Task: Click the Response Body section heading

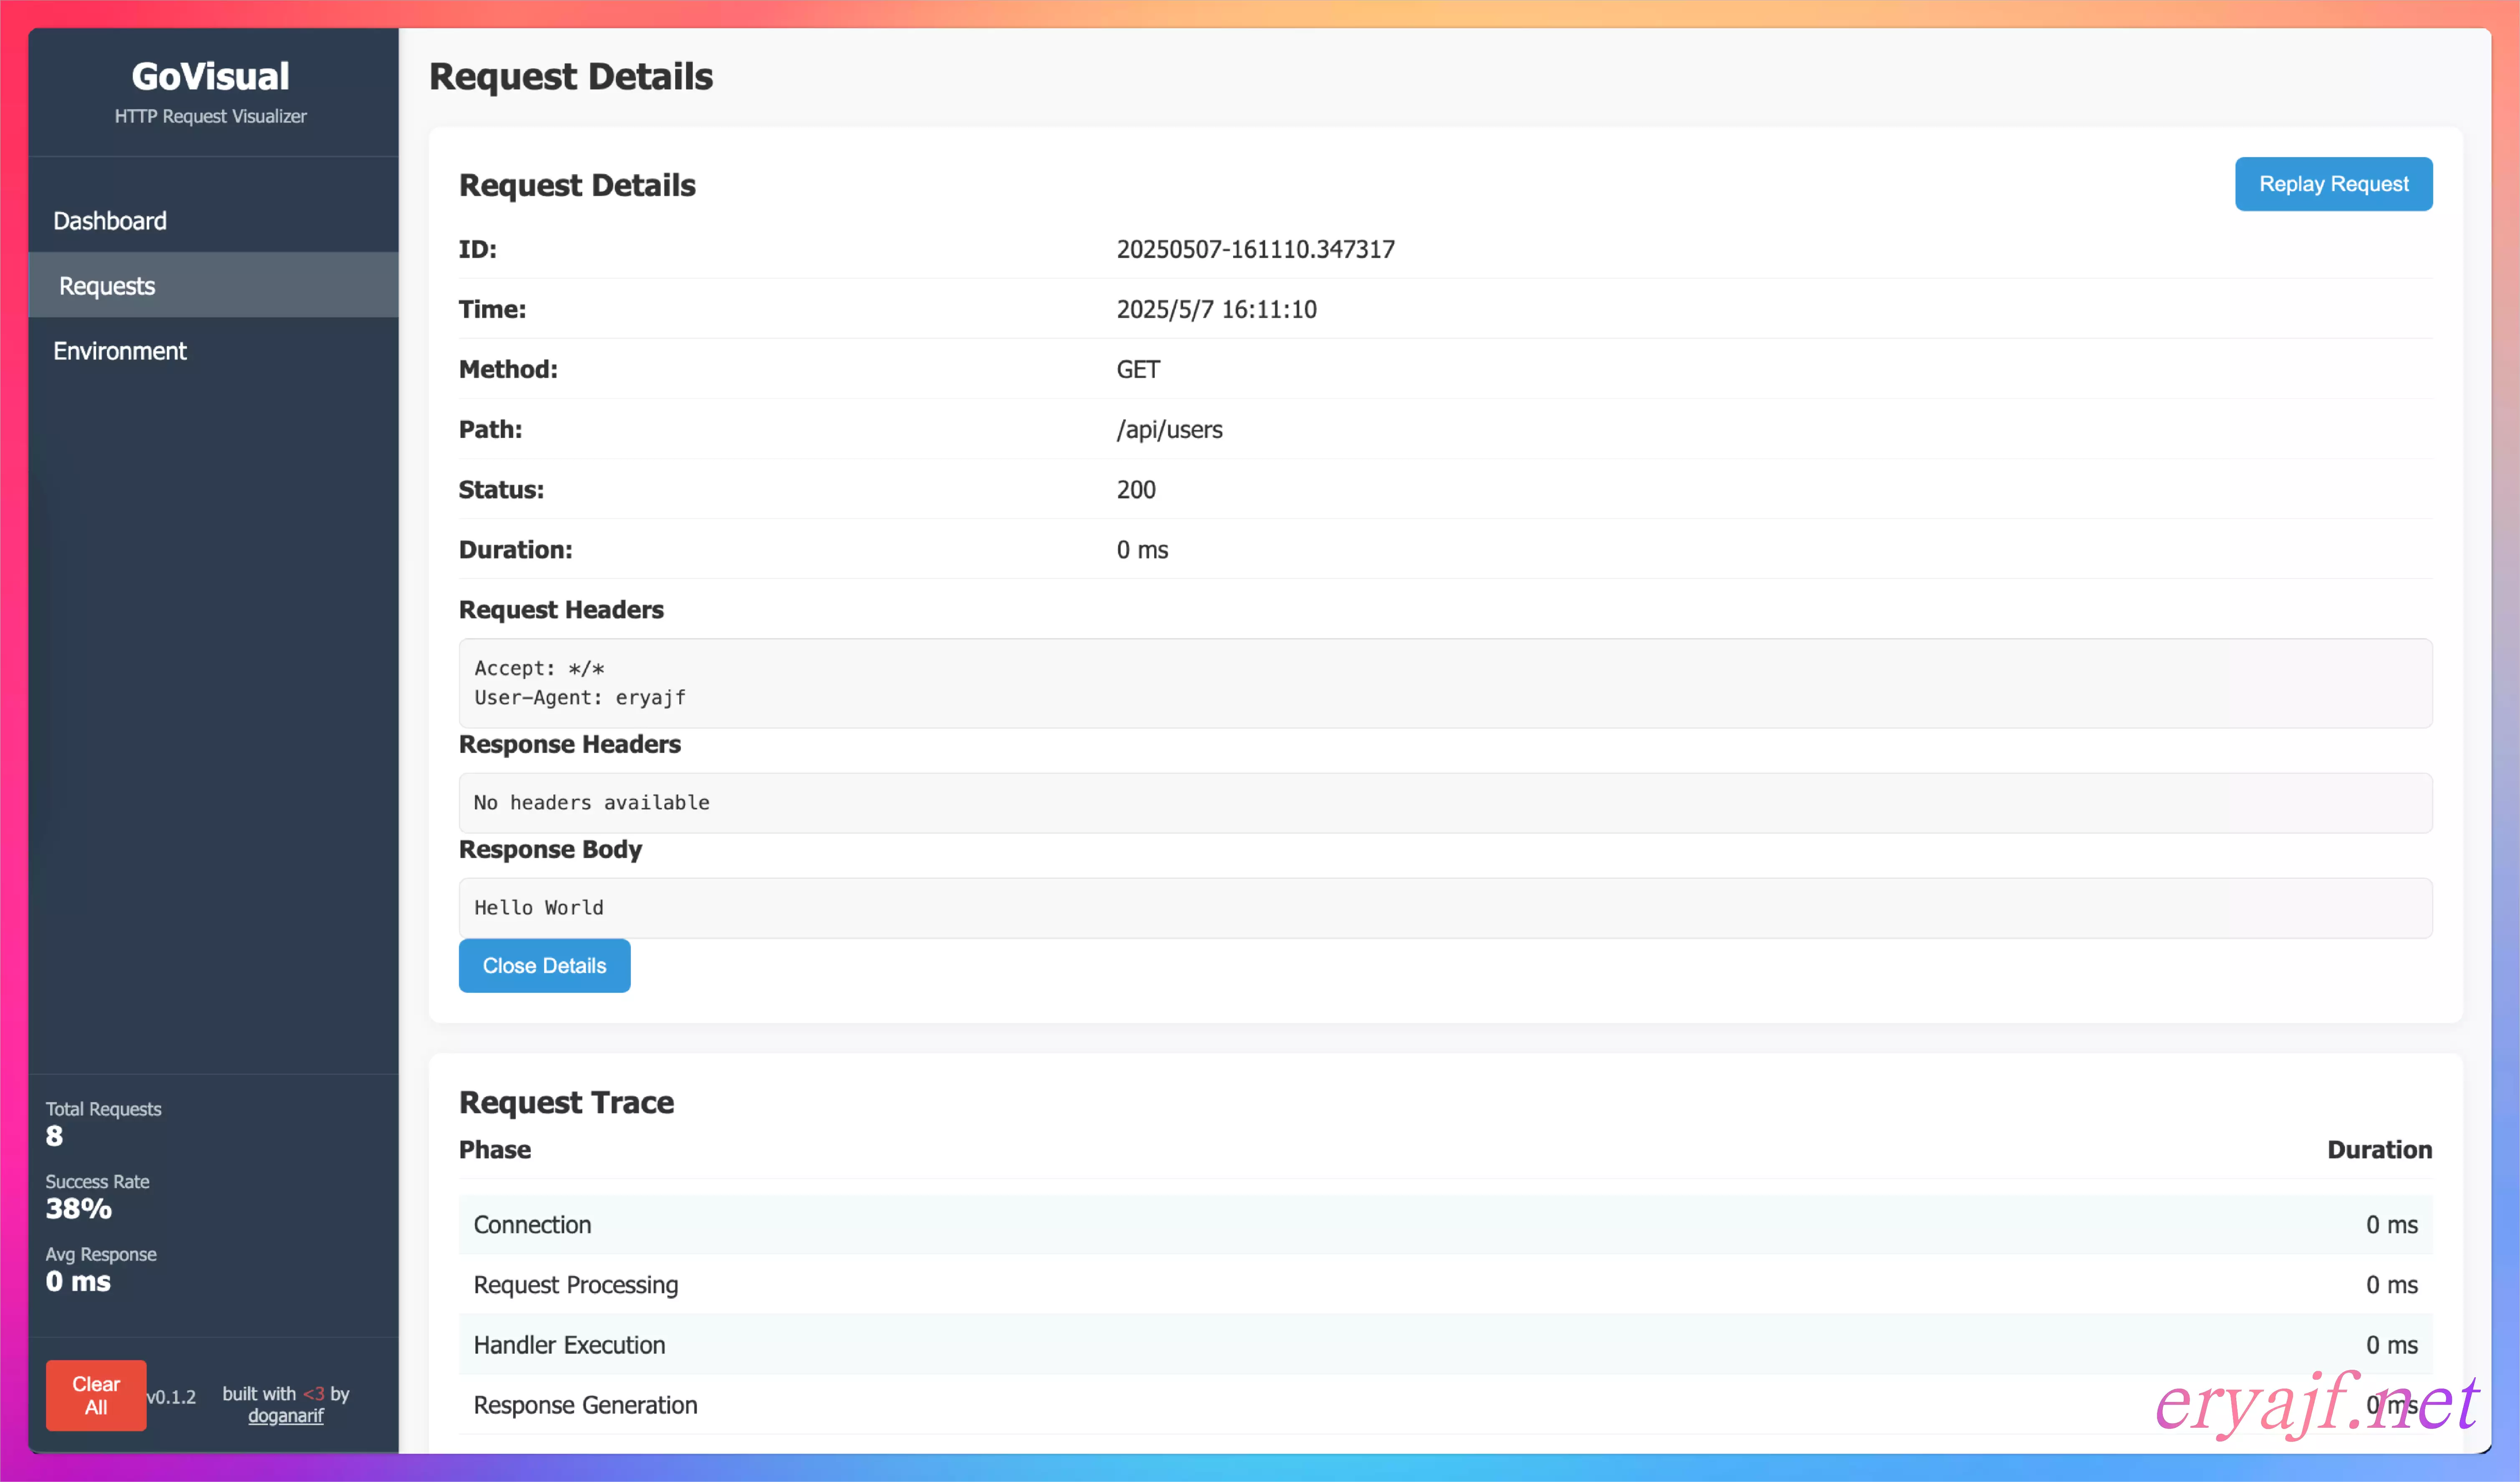Action: (550, 849)
